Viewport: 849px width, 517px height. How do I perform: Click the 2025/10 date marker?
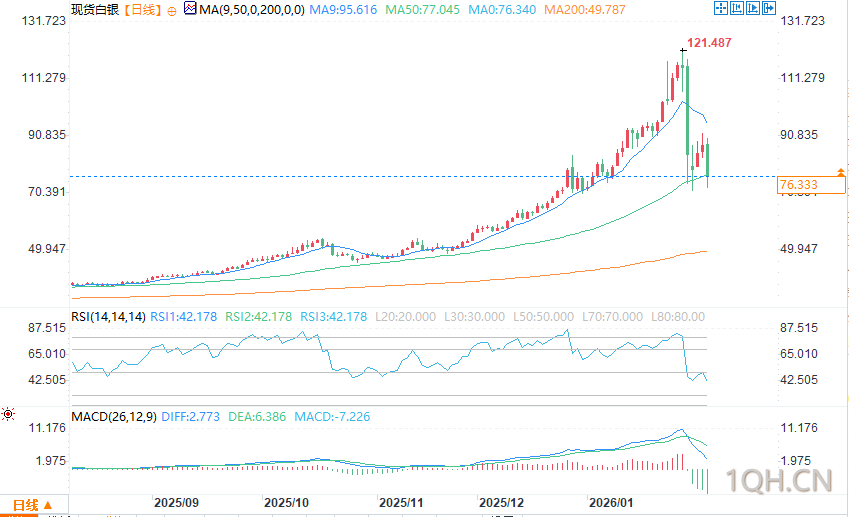[286, 503]
